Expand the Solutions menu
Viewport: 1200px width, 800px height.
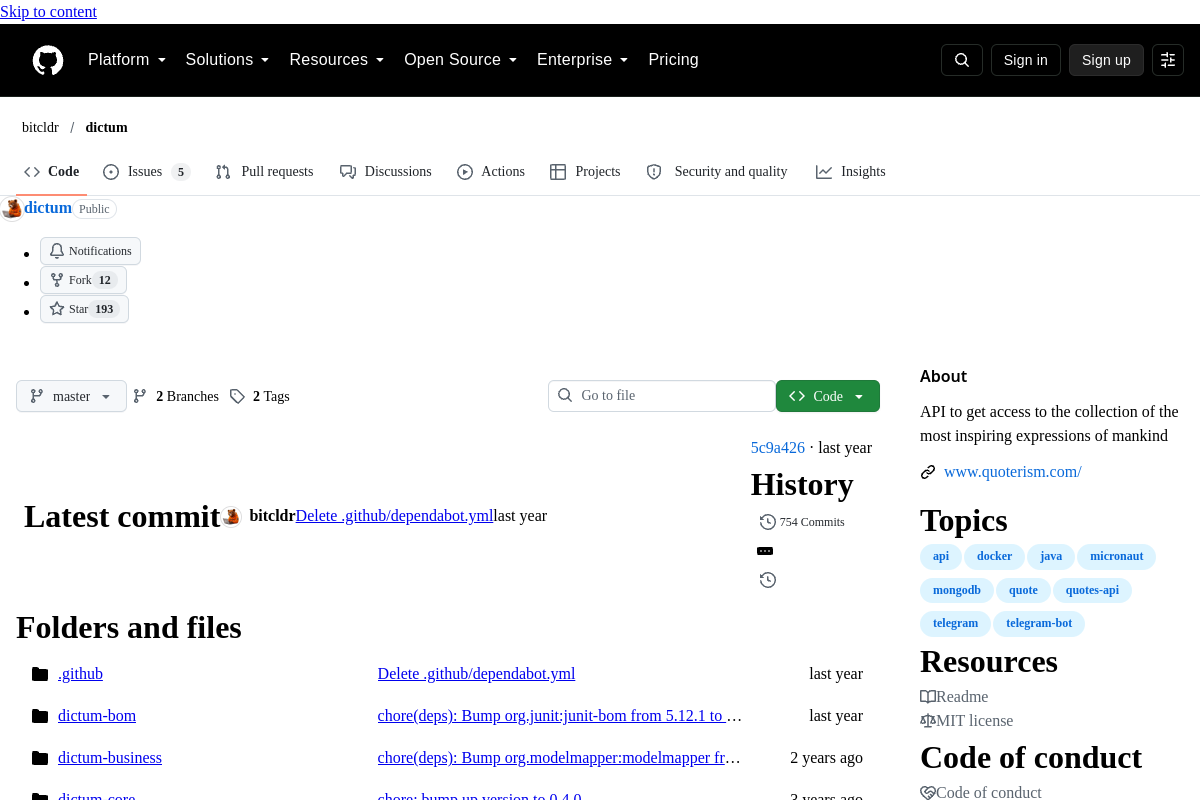[228, 60]
